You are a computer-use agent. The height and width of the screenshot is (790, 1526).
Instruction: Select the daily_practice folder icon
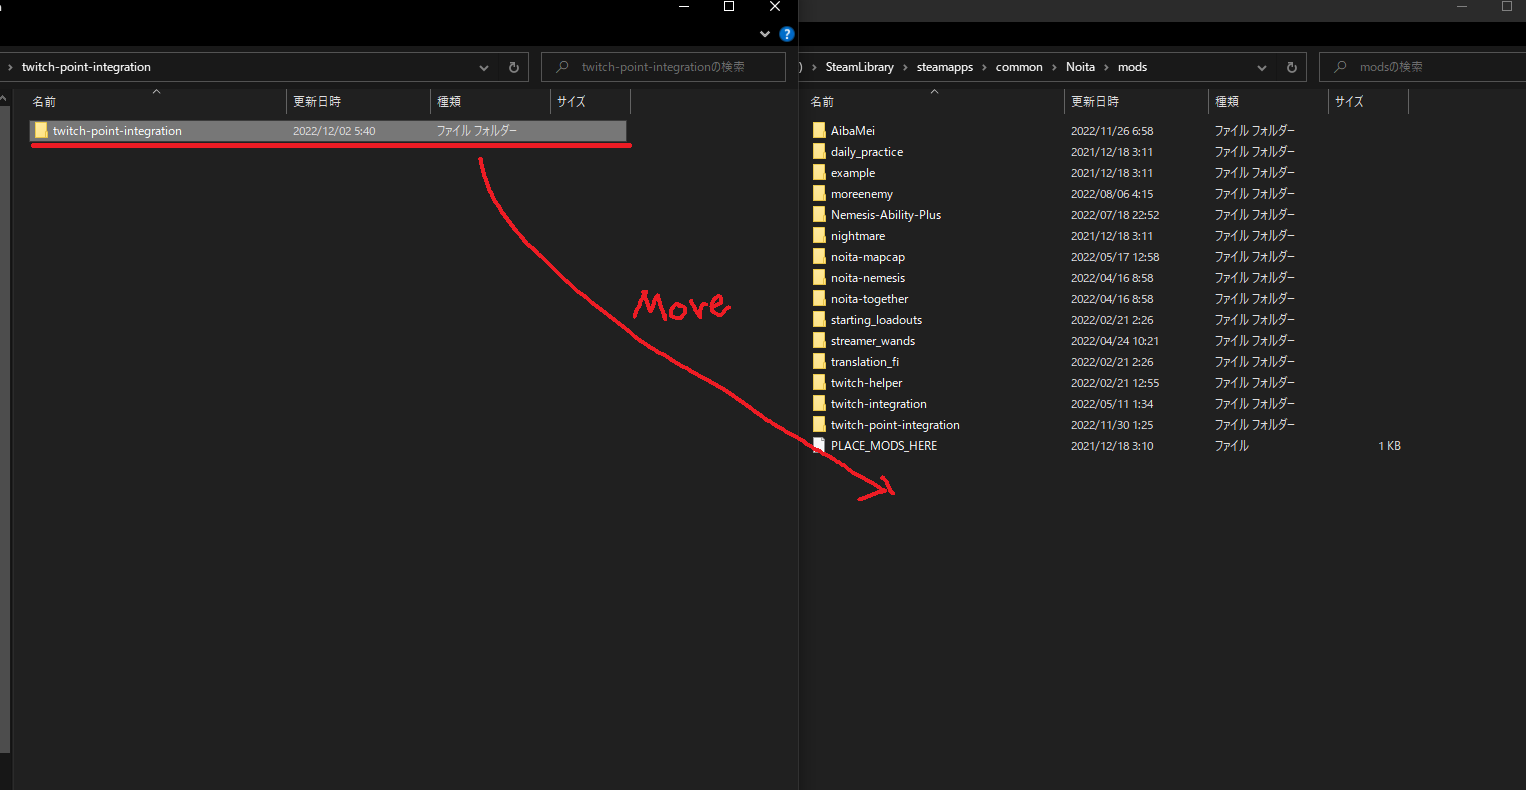tap(819, 151)
